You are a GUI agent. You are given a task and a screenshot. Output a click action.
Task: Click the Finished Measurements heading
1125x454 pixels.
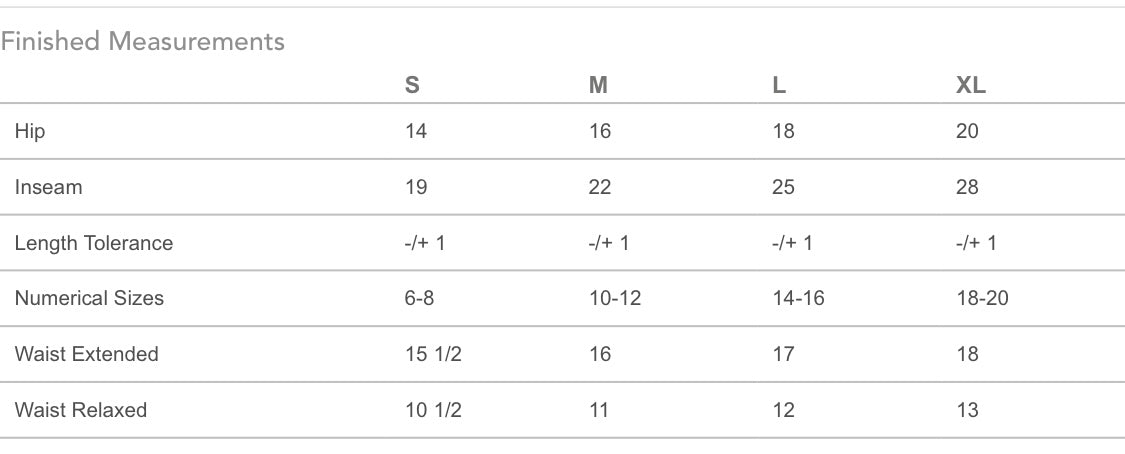tap(143, 41)
